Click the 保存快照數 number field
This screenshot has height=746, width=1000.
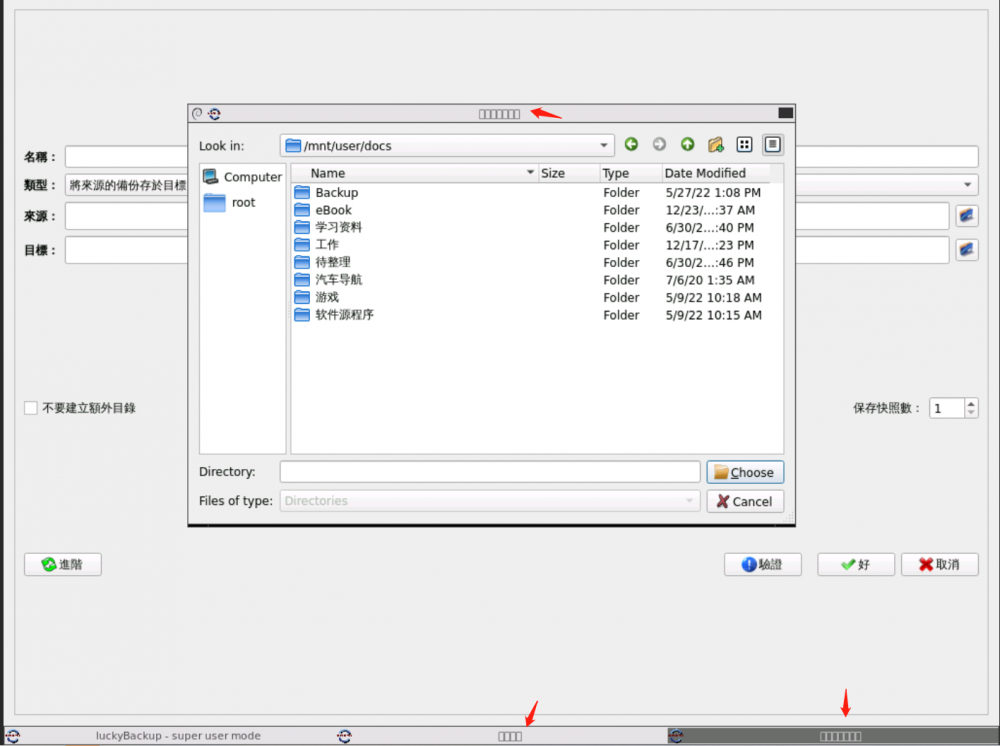point(946,408)
